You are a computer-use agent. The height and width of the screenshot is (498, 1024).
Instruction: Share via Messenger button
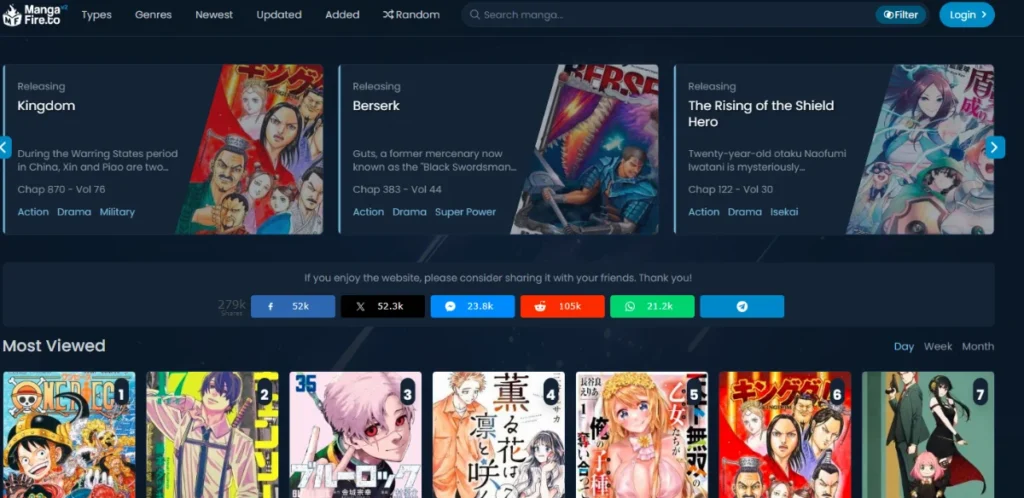pos(472,306)
